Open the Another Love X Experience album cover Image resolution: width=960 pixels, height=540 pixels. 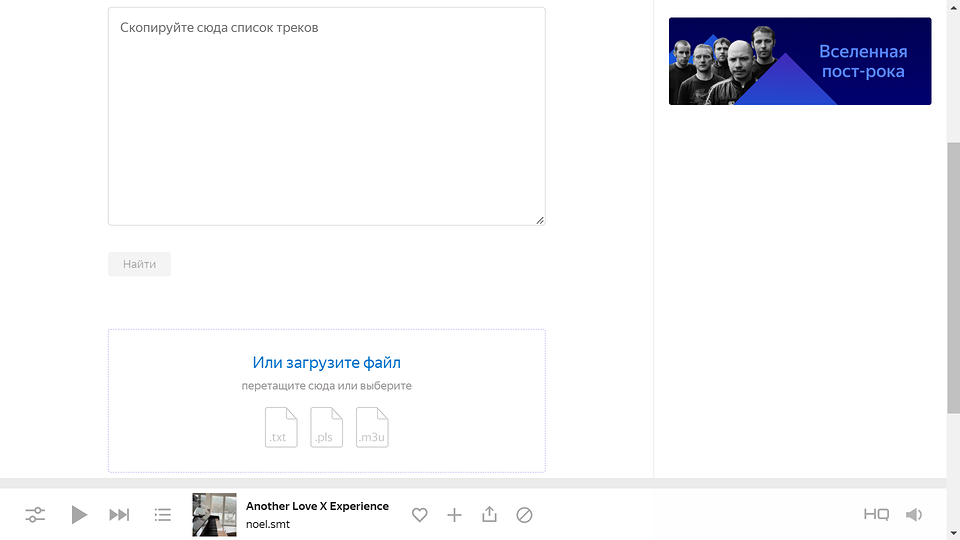coord(214,515)
